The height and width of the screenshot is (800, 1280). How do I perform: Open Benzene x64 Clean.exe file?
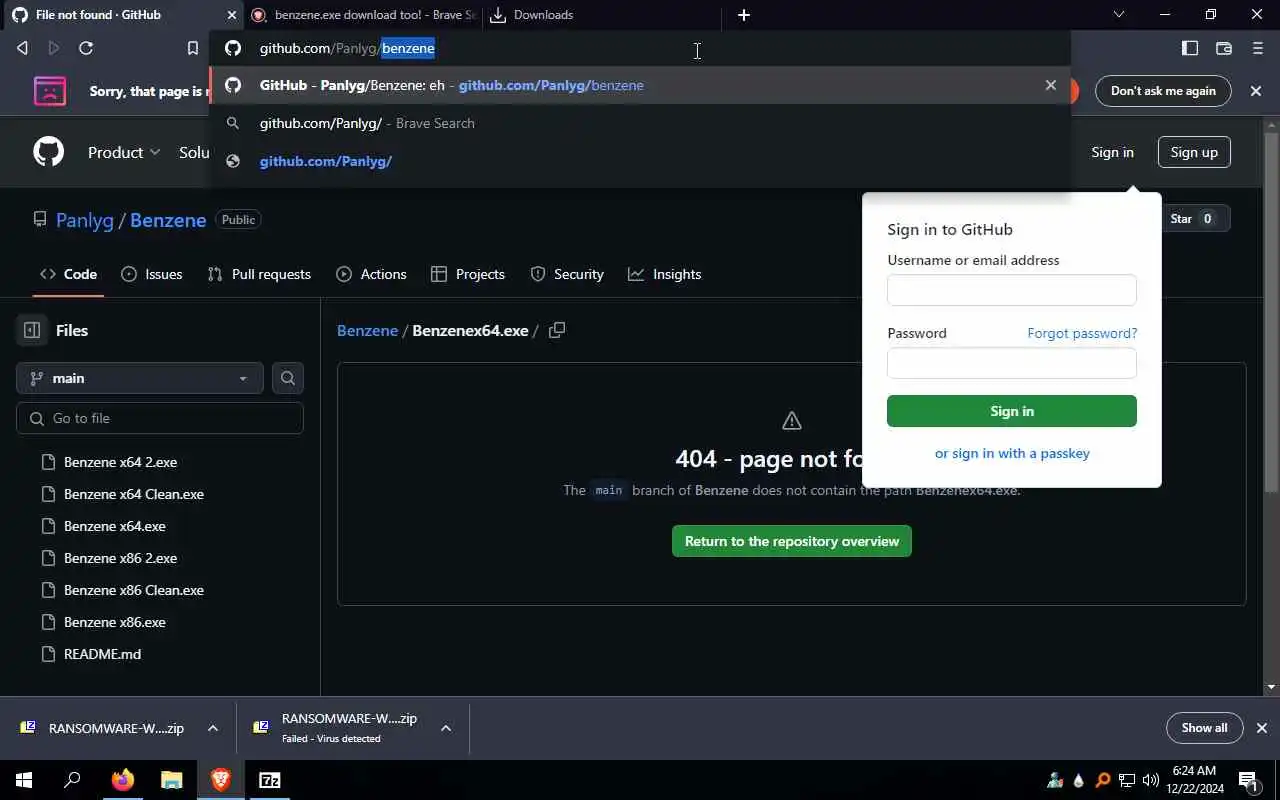click(x=134, y=494)
